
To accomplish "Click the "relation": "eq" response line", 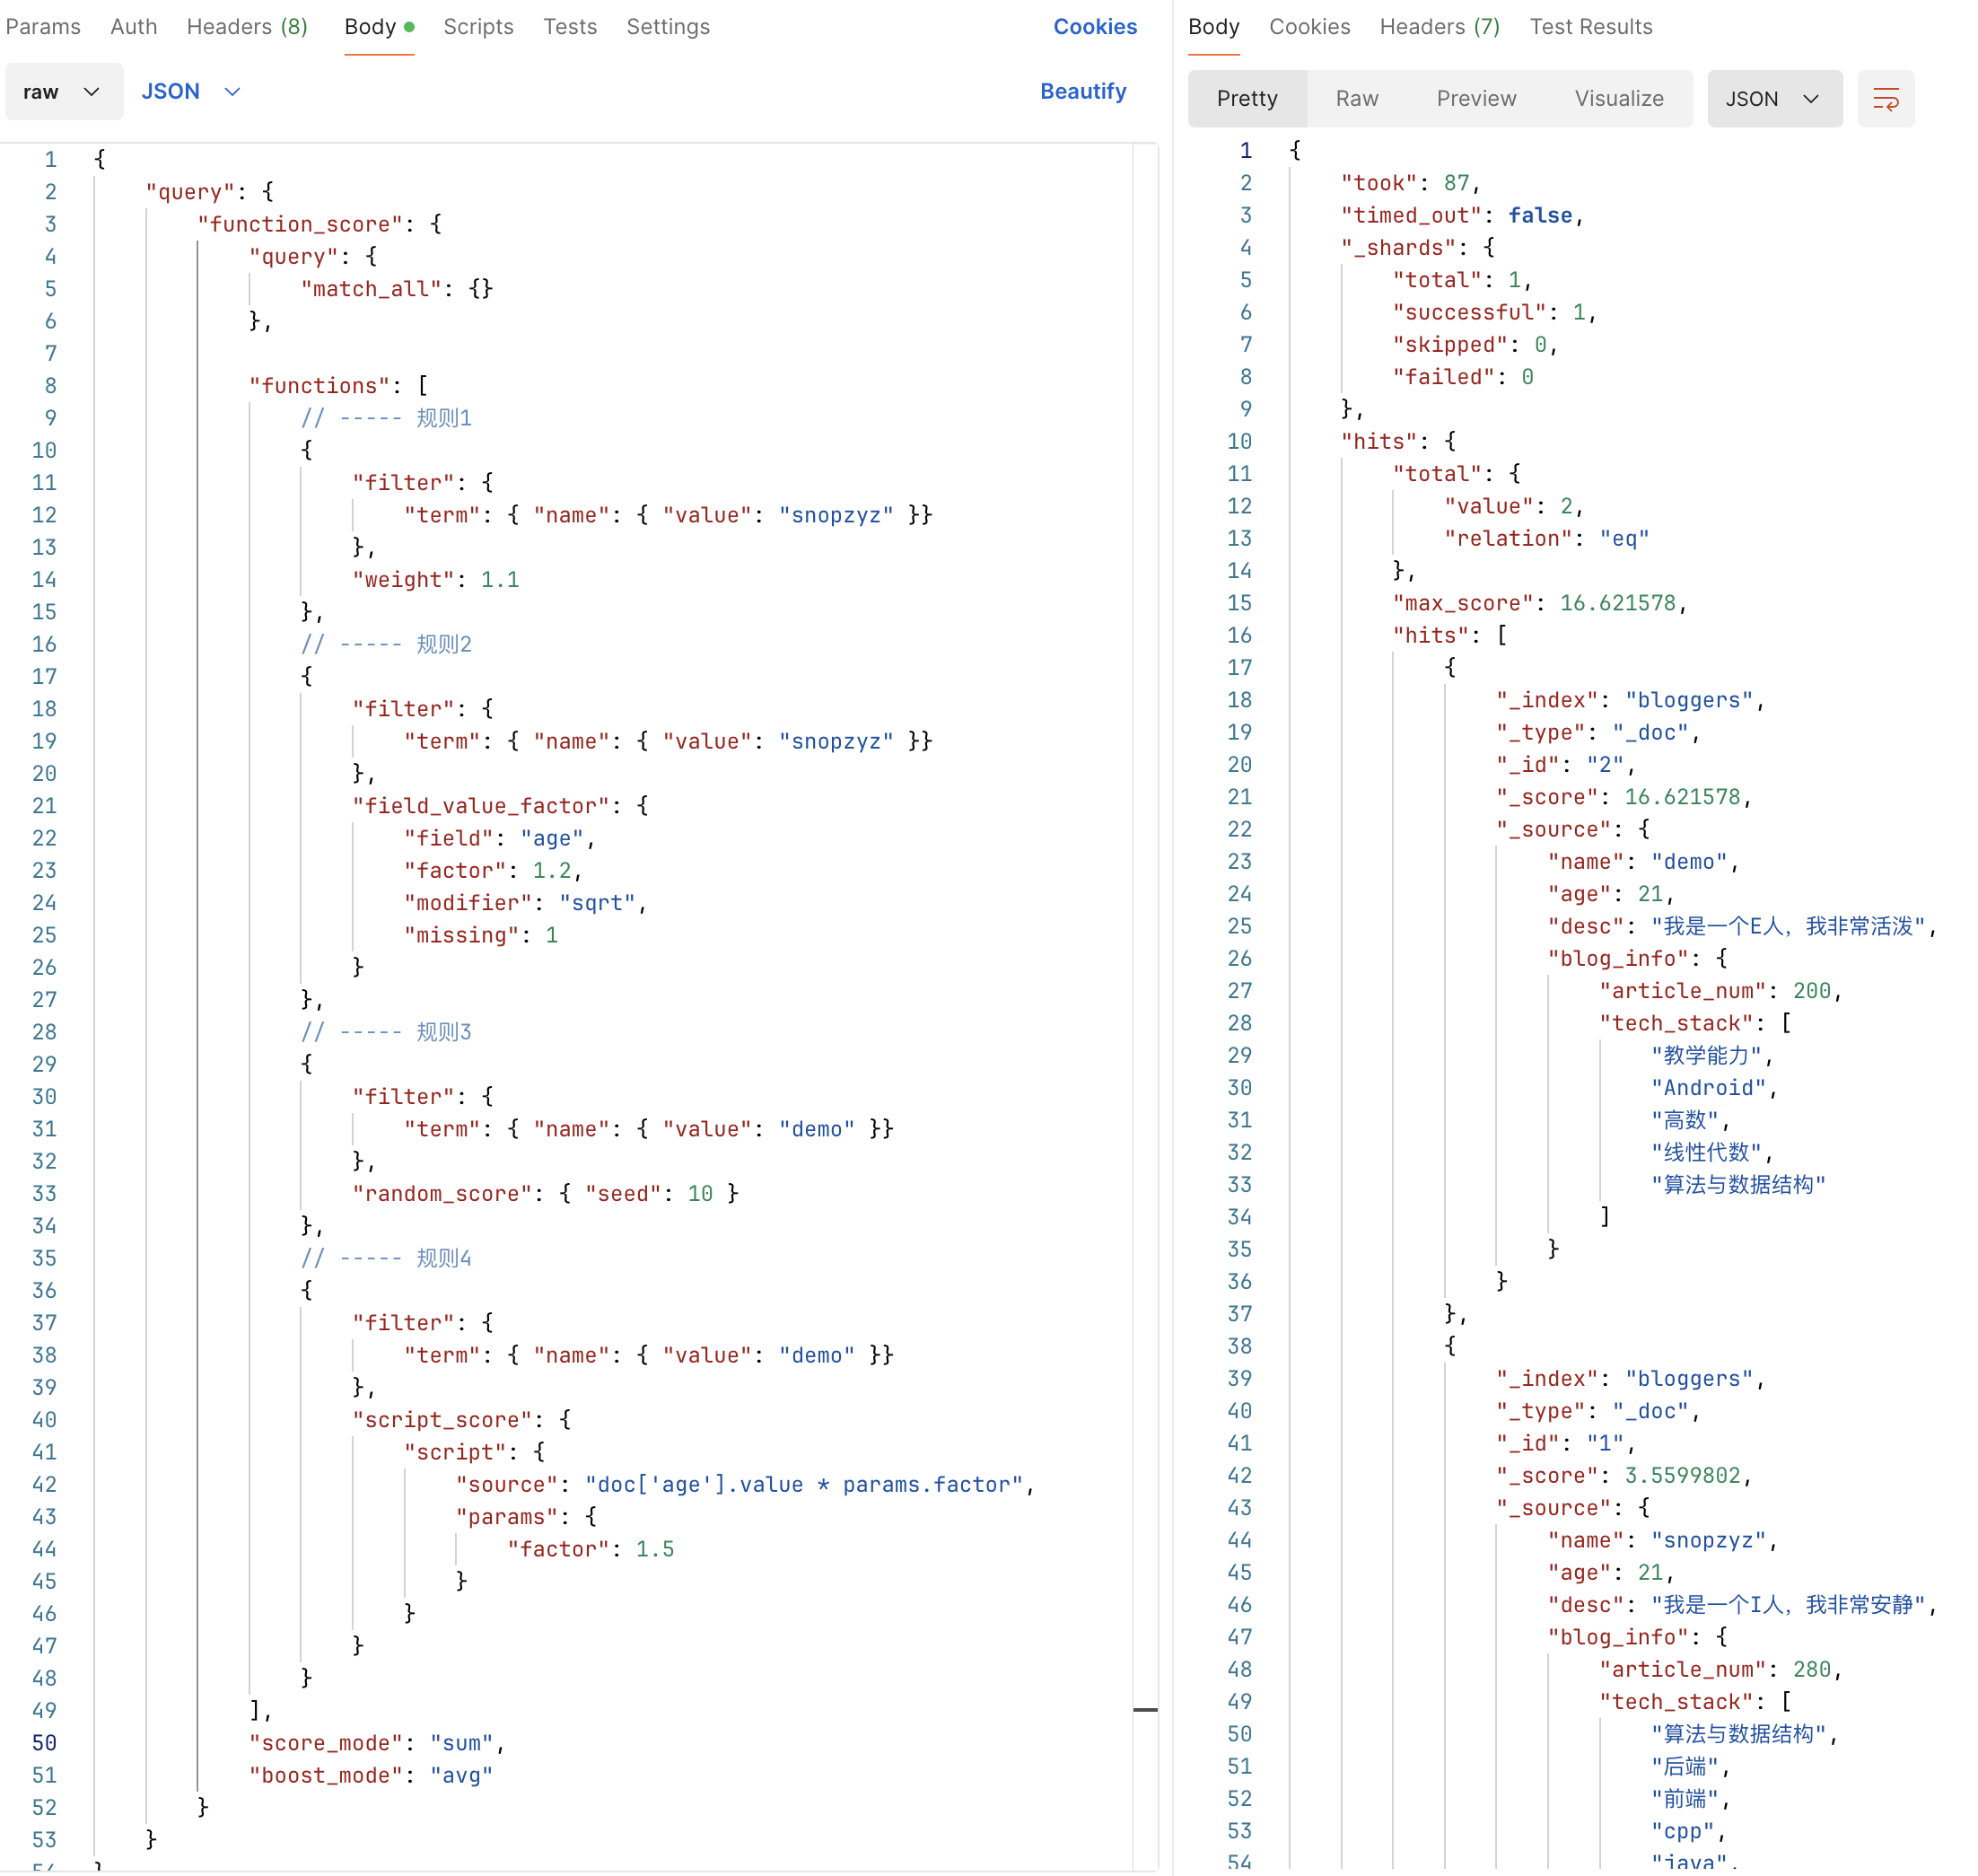I will (x=1546, y=539).
